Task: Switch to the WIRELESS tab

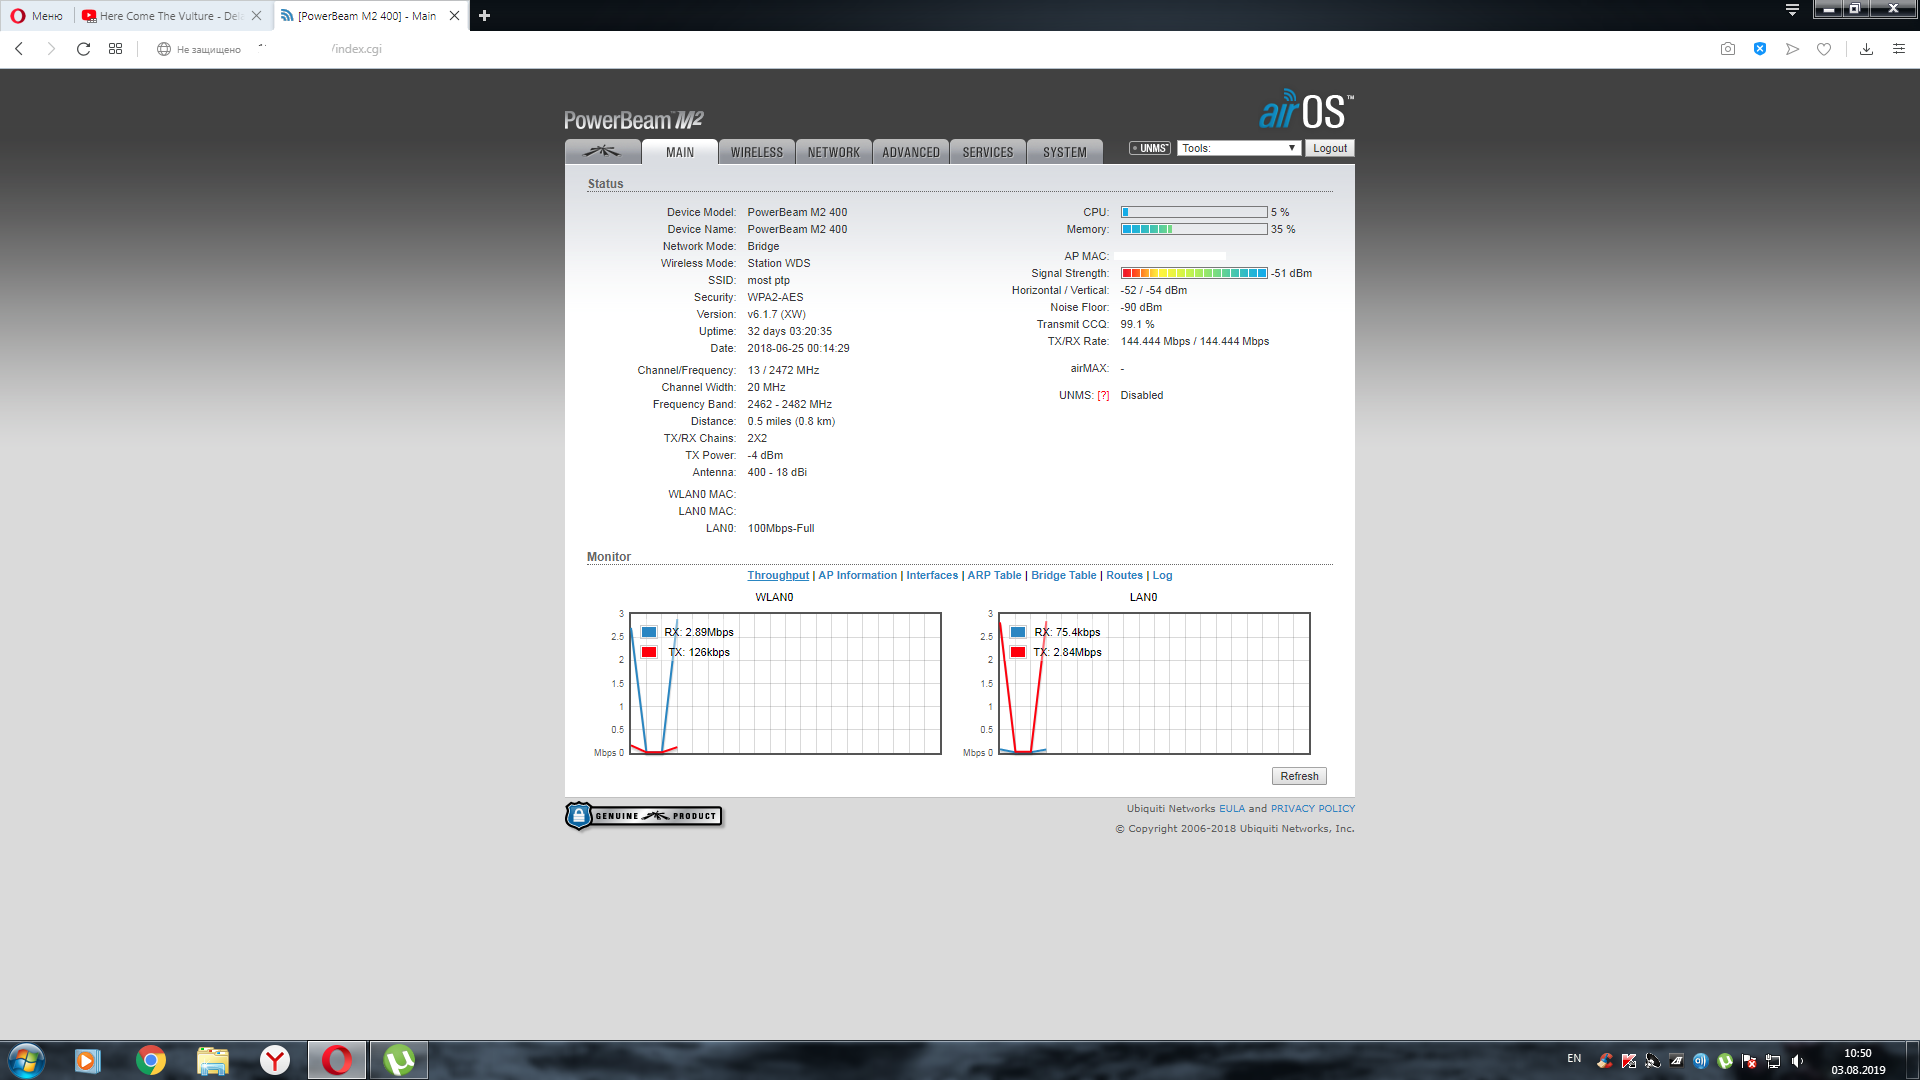Action: tap(756, 152)
